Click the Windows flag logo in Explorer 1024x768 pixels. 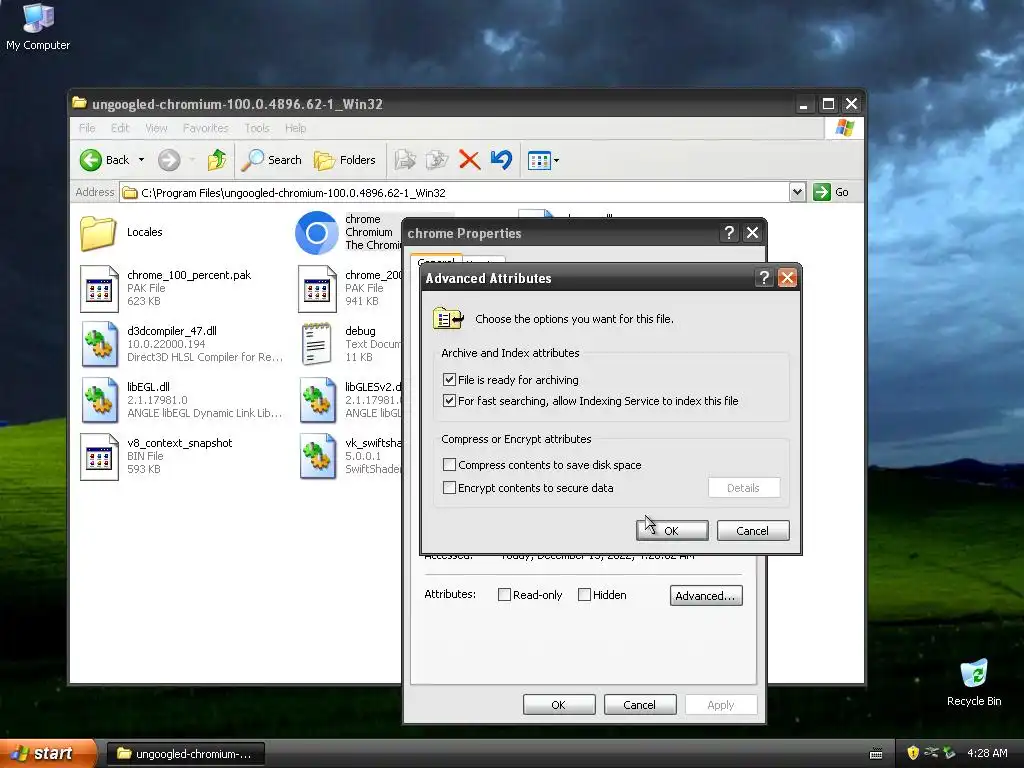click(844, 127)
